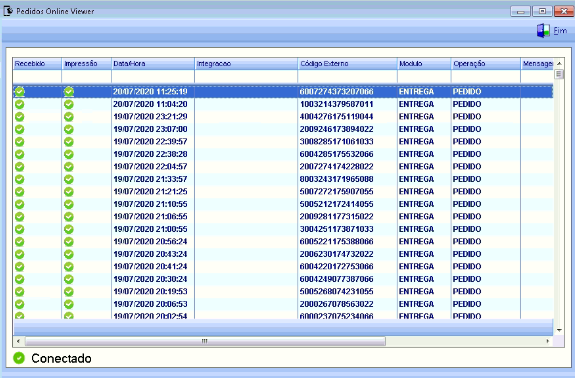Click Impressão check icon for 20/07/2020 11:04:20
Viewport: 575px width, 378px height.
(x=69, y=104)
